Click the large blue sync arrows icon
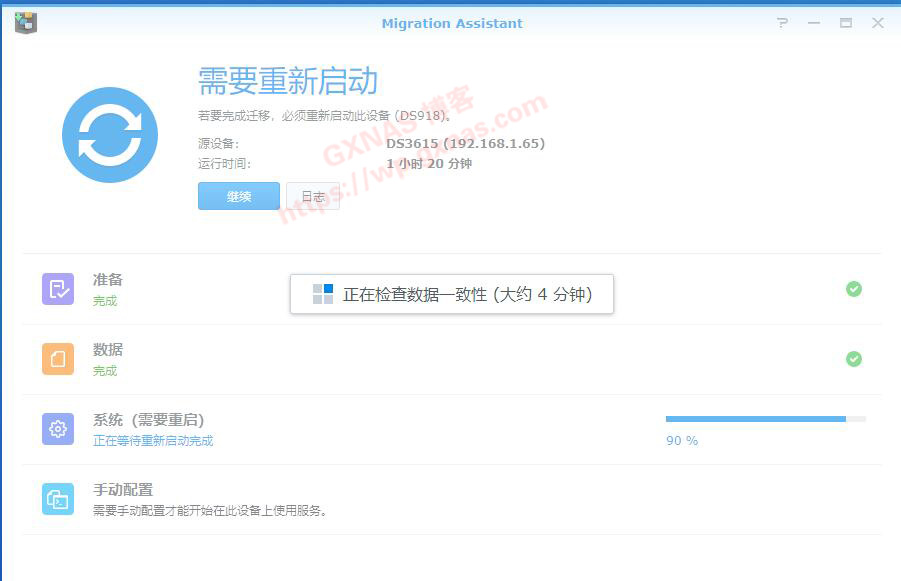 pyautogui.click(x=110, y=135)
